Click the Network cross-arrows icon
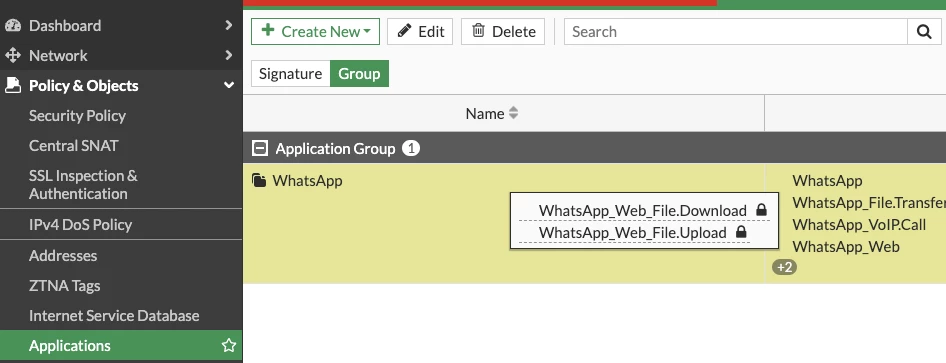The height and width of the screenshot is (363, 946). pyautogui.click(x=13, y=55)
